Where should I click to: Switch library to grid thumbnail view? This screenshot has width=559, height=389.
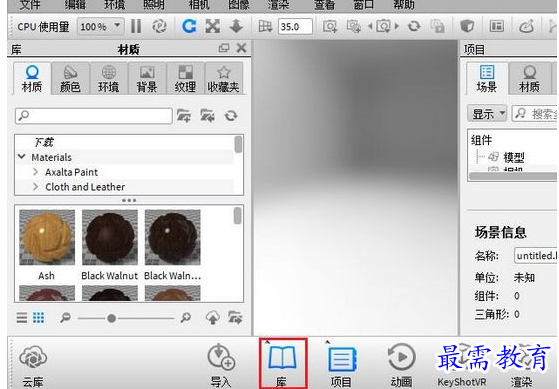point(39,317)
